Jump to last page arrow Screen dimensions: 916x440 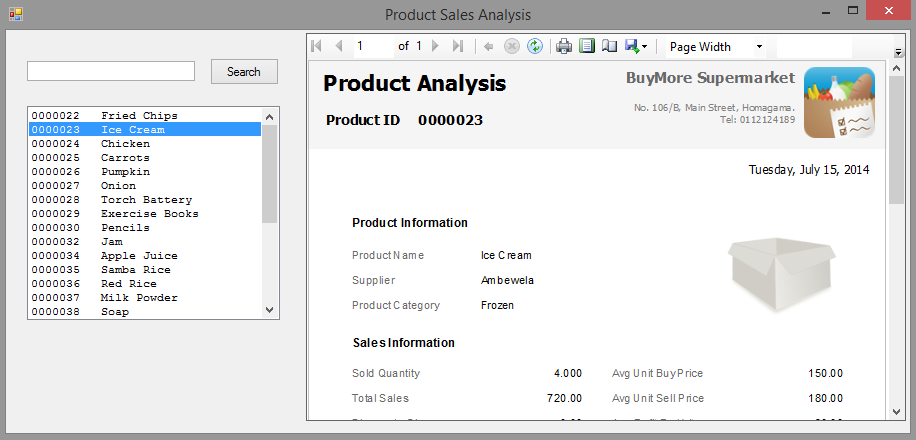[458, 46]
